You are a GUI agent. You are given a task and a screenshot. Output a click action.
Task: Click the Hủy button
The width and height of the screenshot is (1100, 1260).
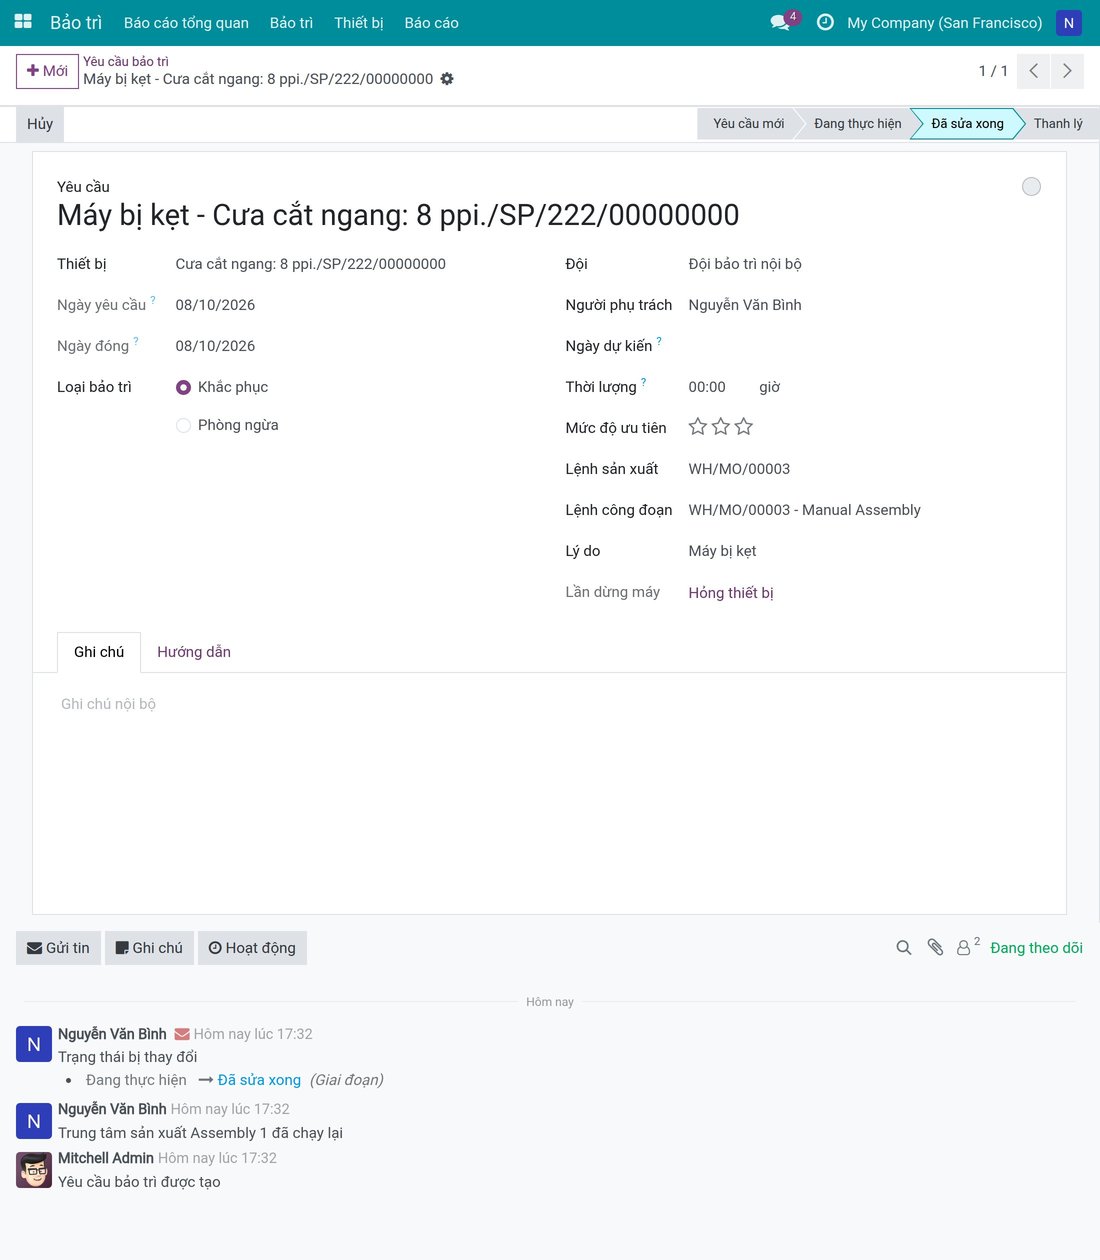pos(40,124)
